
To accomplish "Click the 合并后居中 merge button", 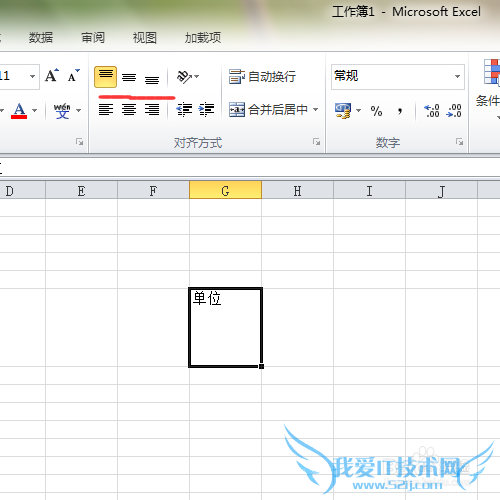I will tap(268, 109).
